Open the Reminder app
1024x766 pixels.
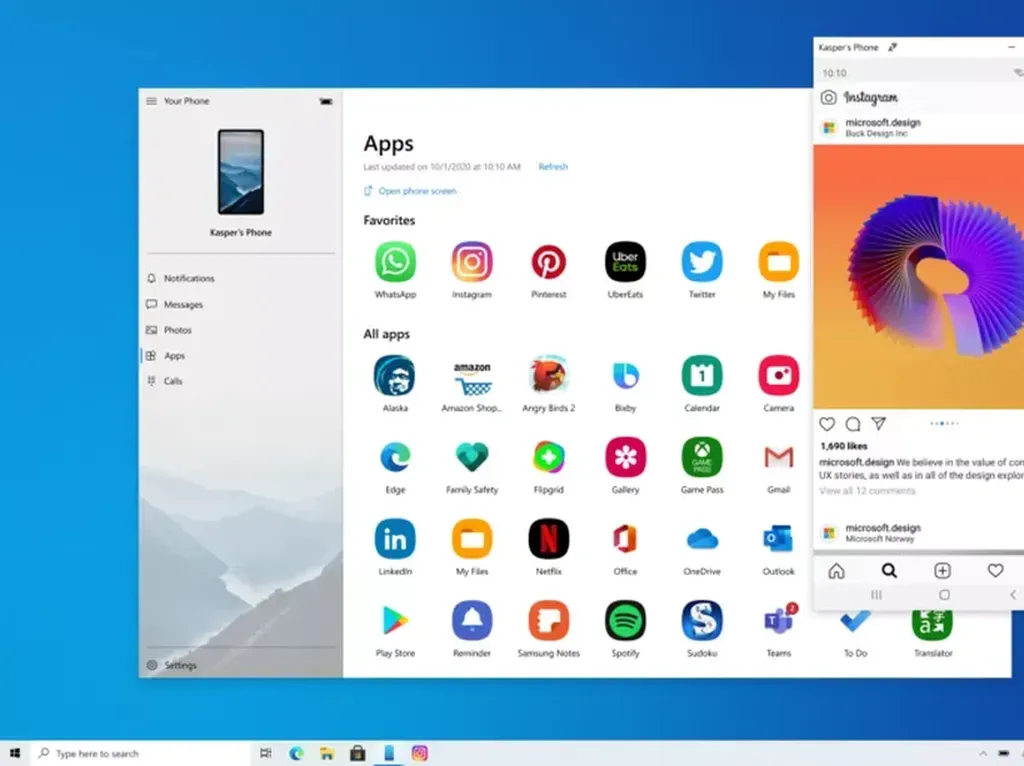[472, 620]
